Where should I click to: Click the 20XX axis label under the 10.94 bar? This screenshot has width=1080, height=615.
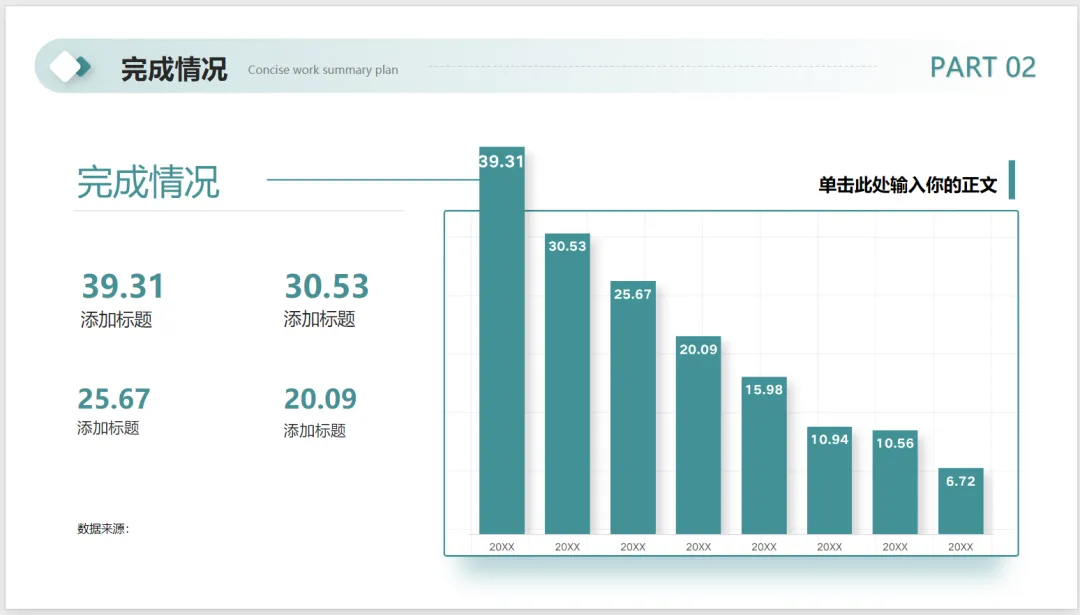[x=829, y=547]
